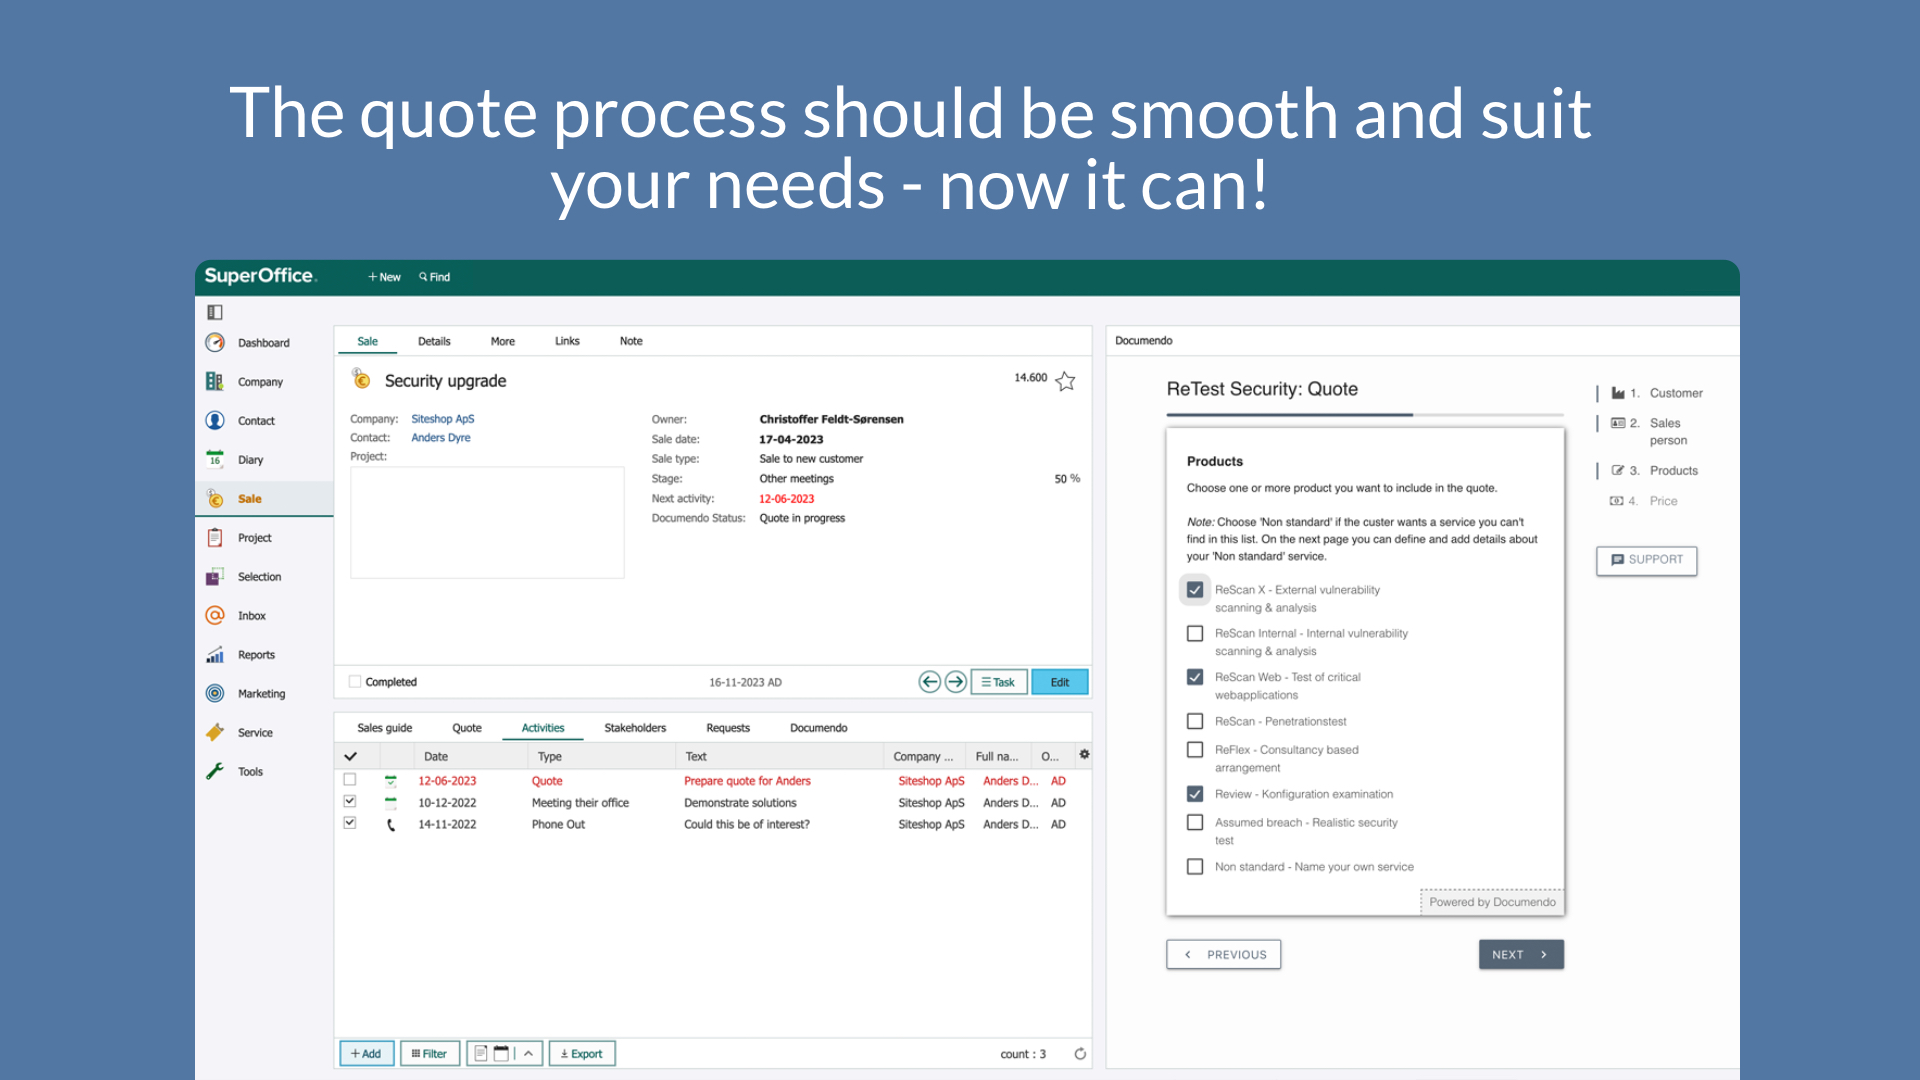The width and height of the screenshot is (1920, 1080).
Task: Open the select-all checkmark dropdown header
Action: click(x=351, y=756)
